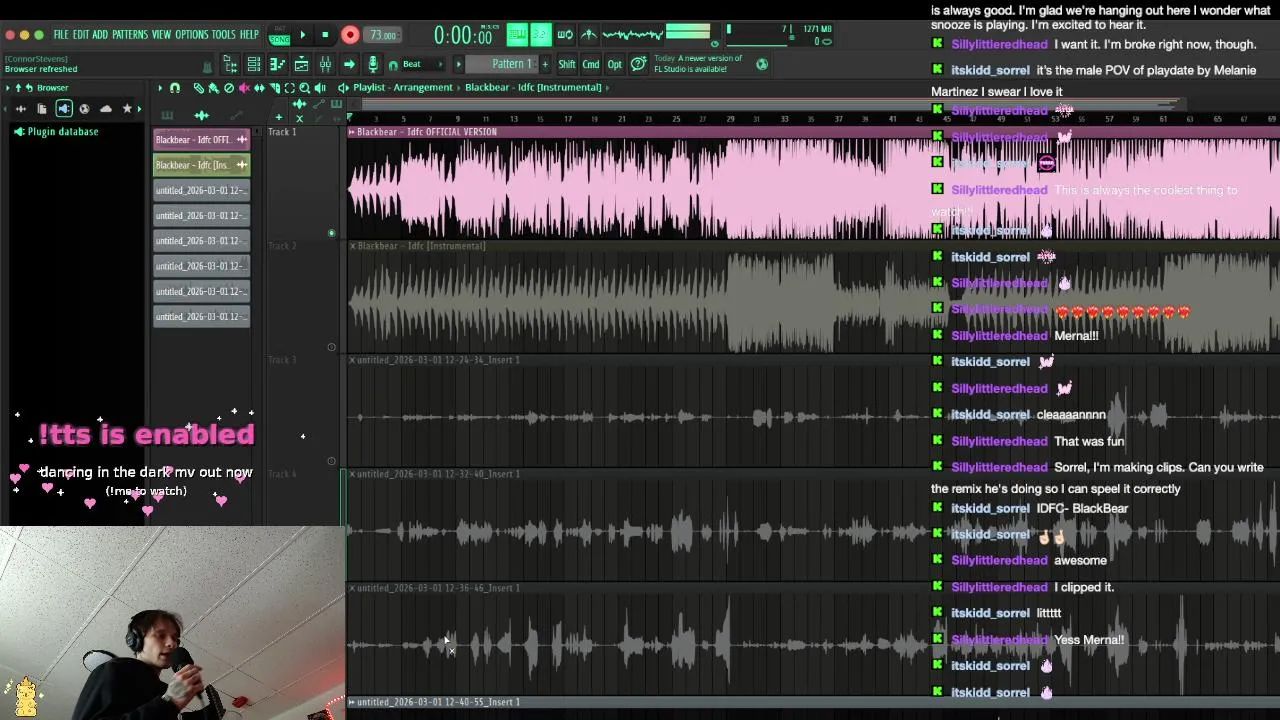Toggle the 3.2 countdown before recording button
The width and height of the screenshot is (1280, 720).
click(541, 35)
